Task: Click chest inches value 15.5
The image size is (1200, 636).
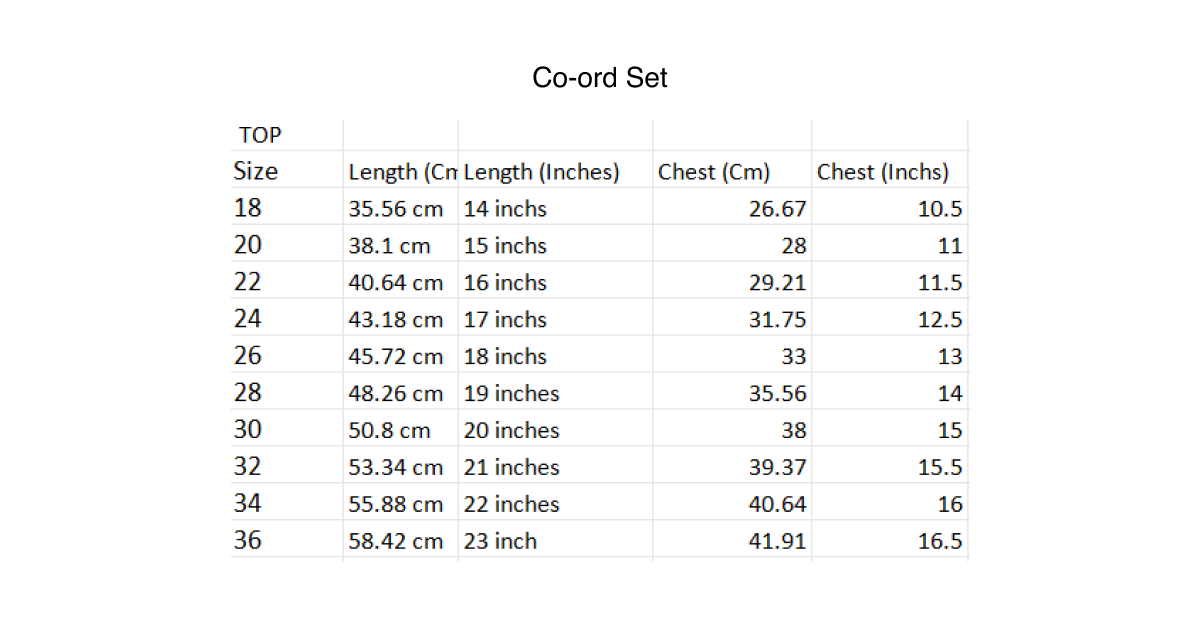Action: tap(940, 468)
